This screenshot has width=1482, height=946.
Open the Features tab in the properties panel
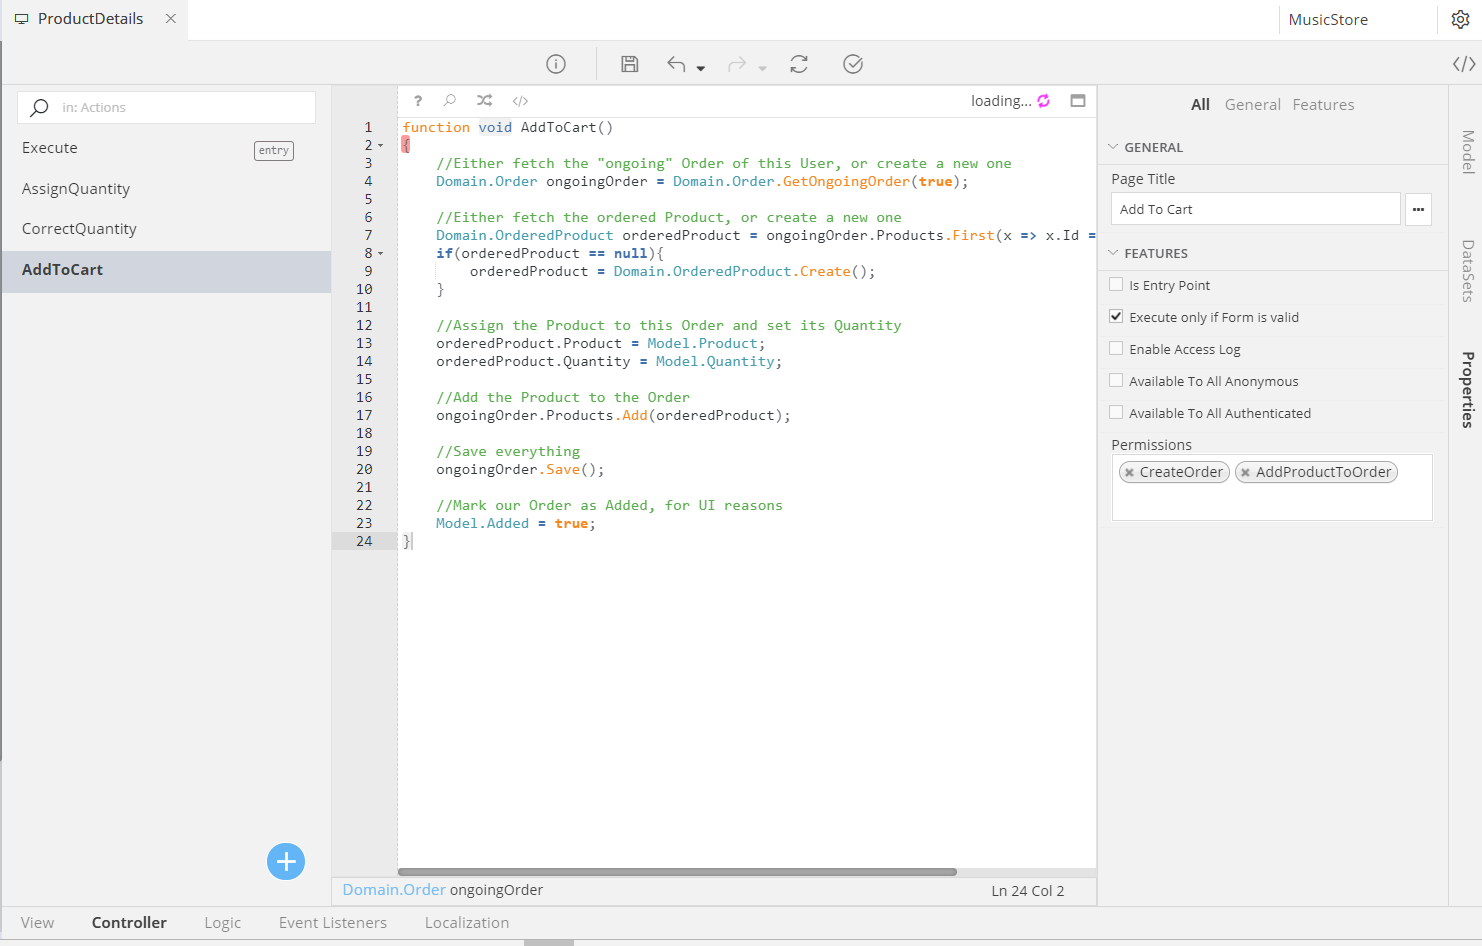[x=1323, y=104]
